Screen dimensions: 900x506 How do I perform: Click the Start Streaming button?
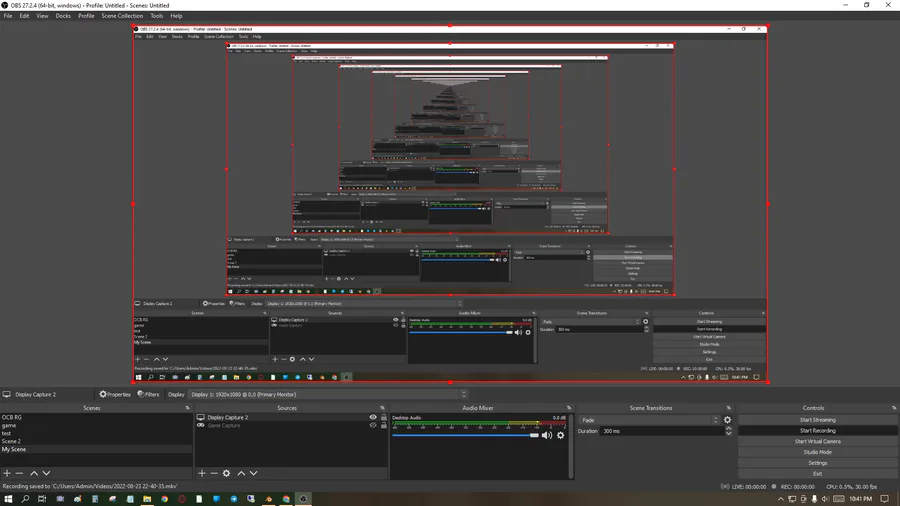pyautogui.click(x=817, y=420)
